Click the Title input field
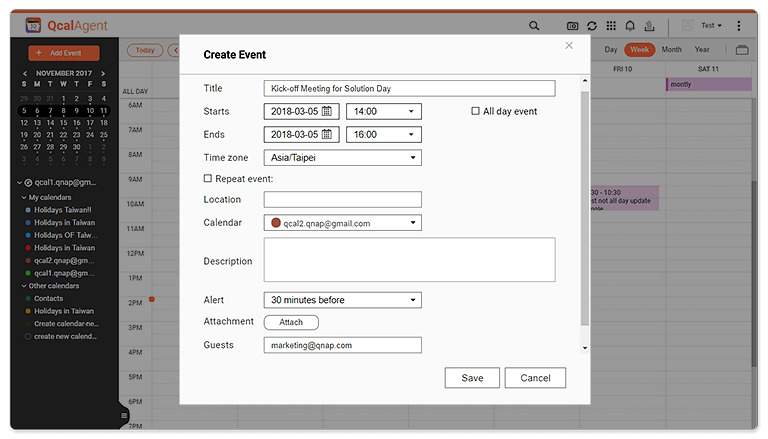Viewport: 768px width, 439px height. (x=409, y=88)
